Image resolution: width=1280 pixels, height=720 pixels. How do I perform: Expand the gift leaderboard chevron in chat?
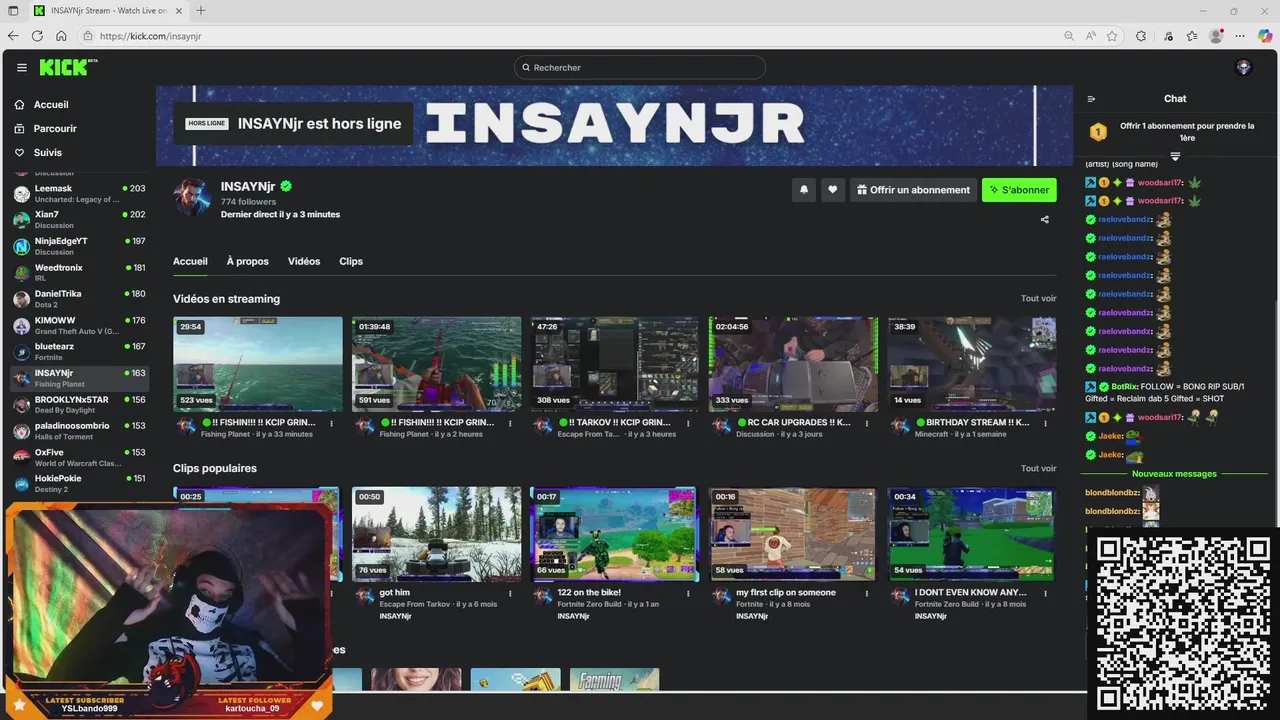[x=1175, y=156]
